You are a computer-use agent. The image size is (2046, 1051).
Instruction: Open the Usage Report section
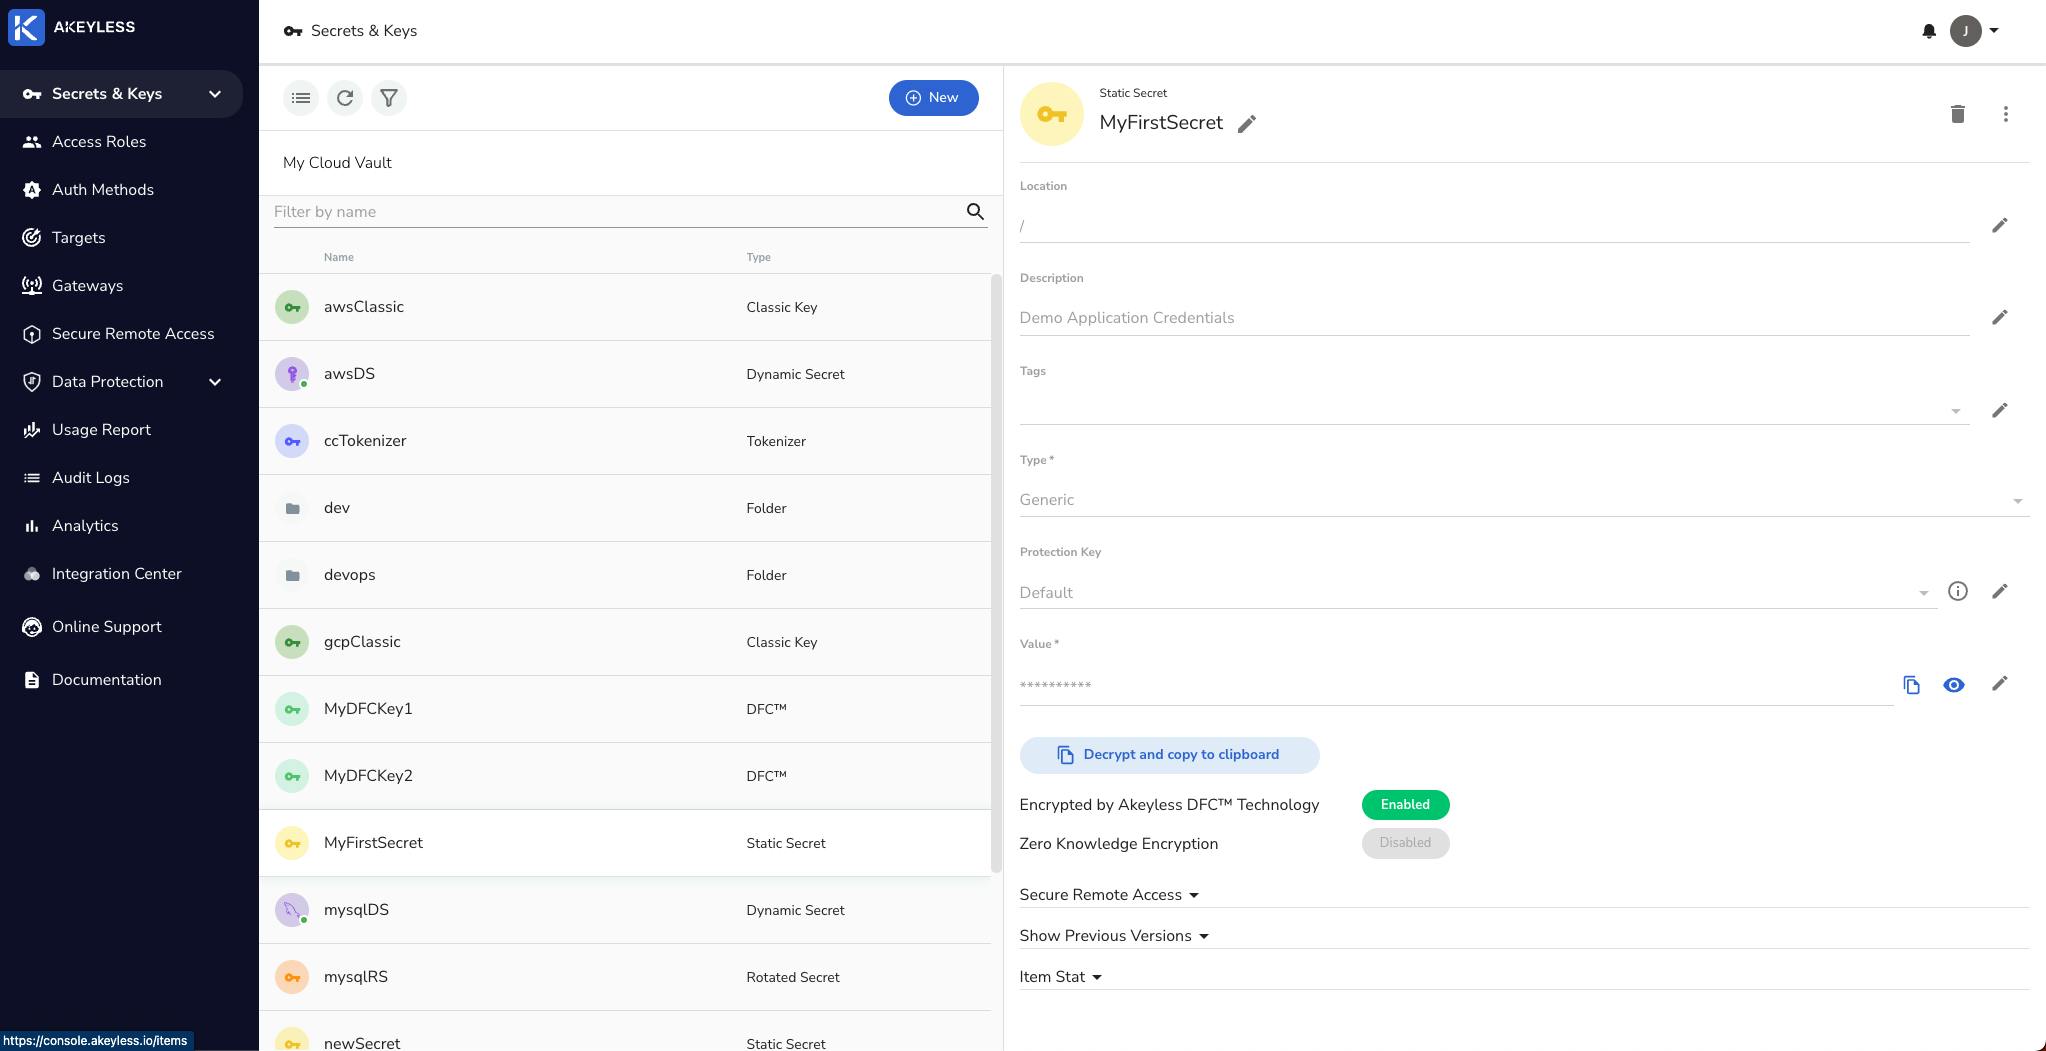(x=100, y=429)
